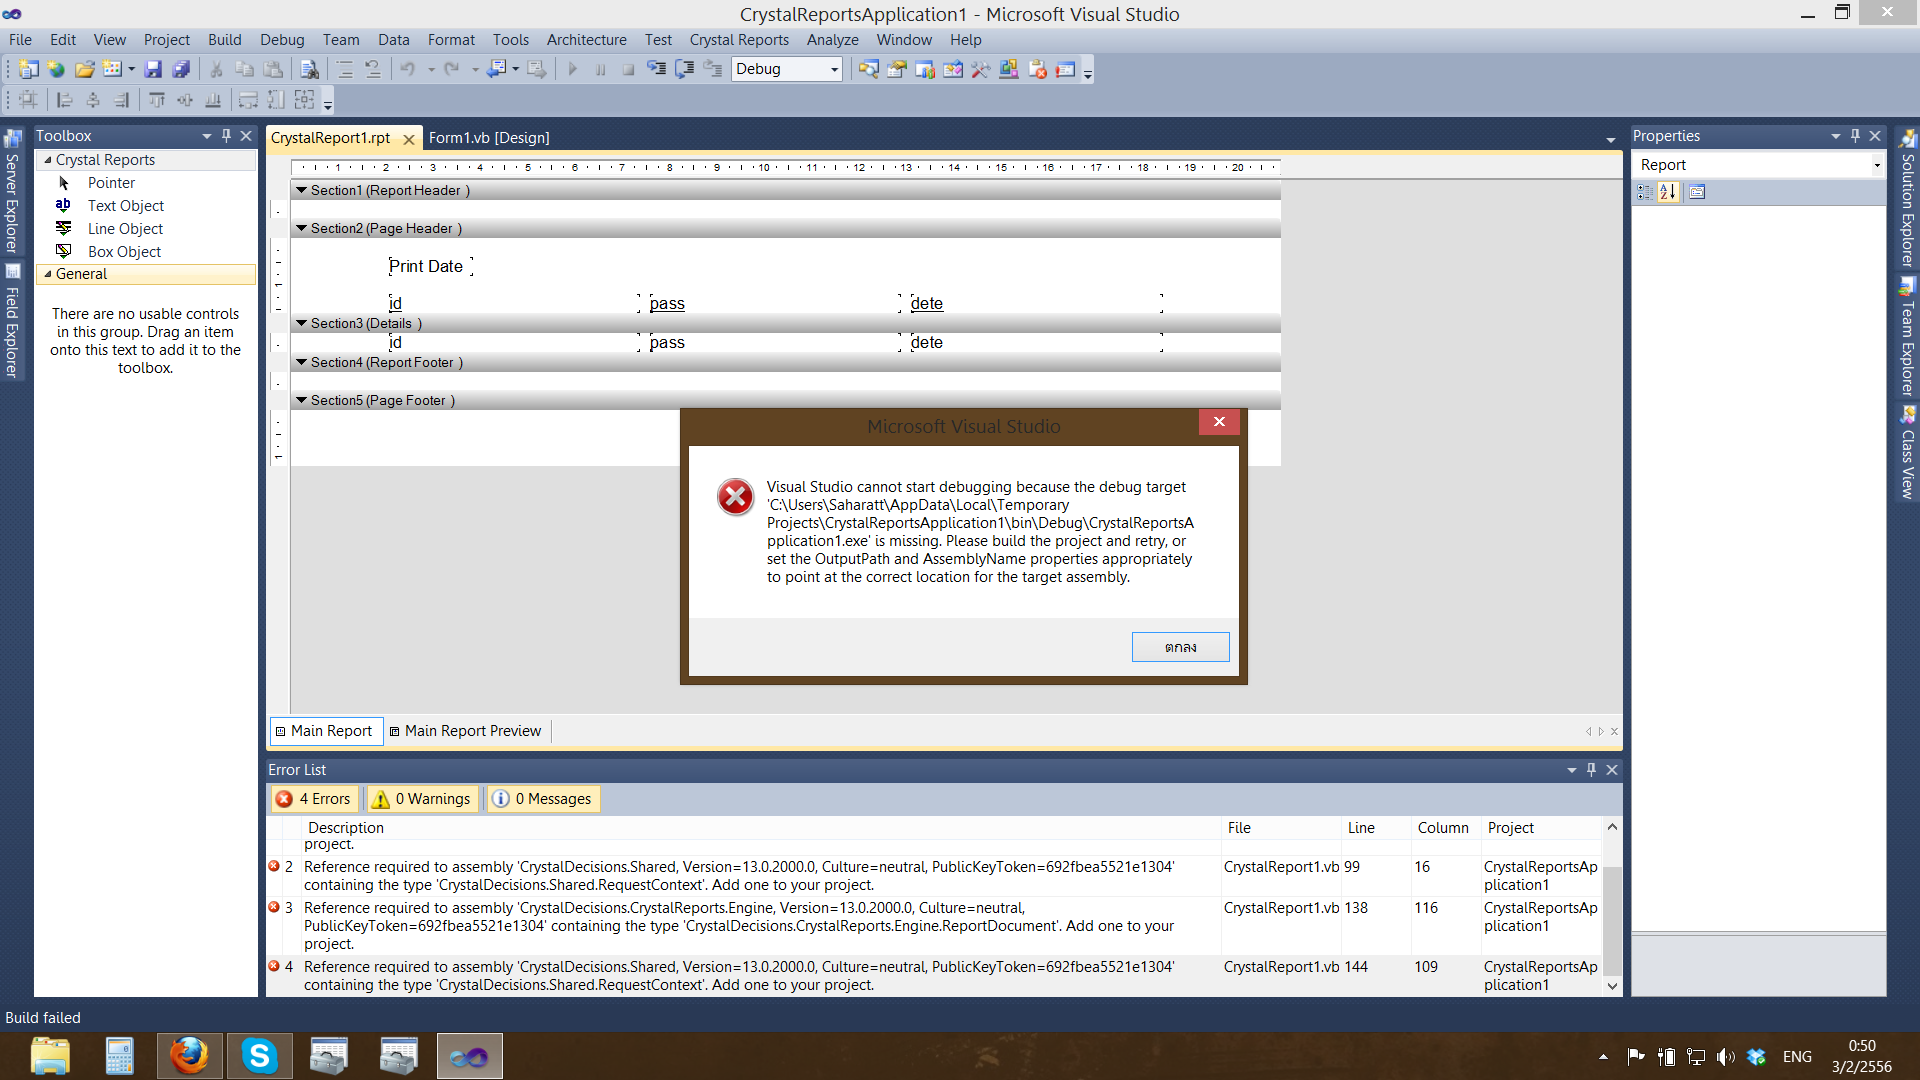Image resolution: width=1920 pixels, height=1080 pixels.
Task: Close the error dialog with red X
Action: tap(1219, 422)
